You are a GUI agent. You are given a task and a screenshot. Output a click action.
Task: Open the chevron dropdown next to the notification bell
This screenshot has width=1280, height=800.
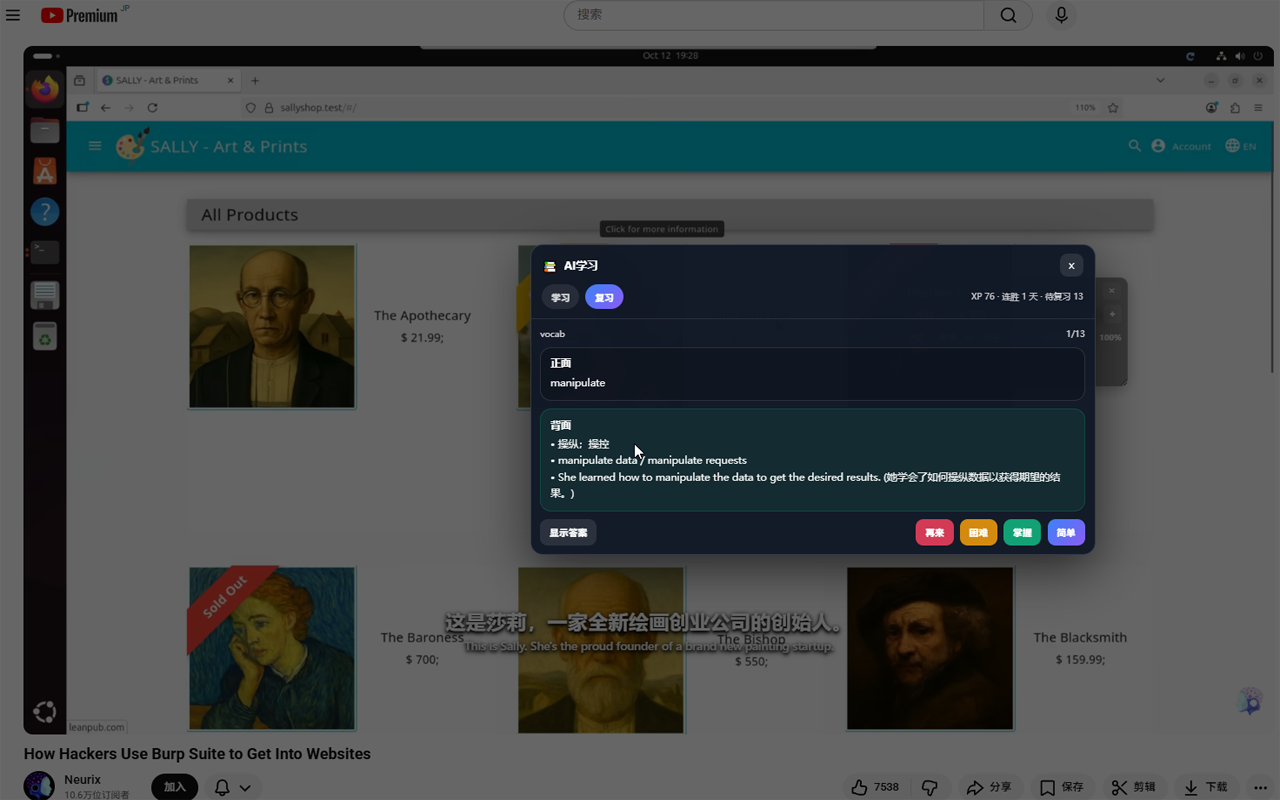coord(247,787)
